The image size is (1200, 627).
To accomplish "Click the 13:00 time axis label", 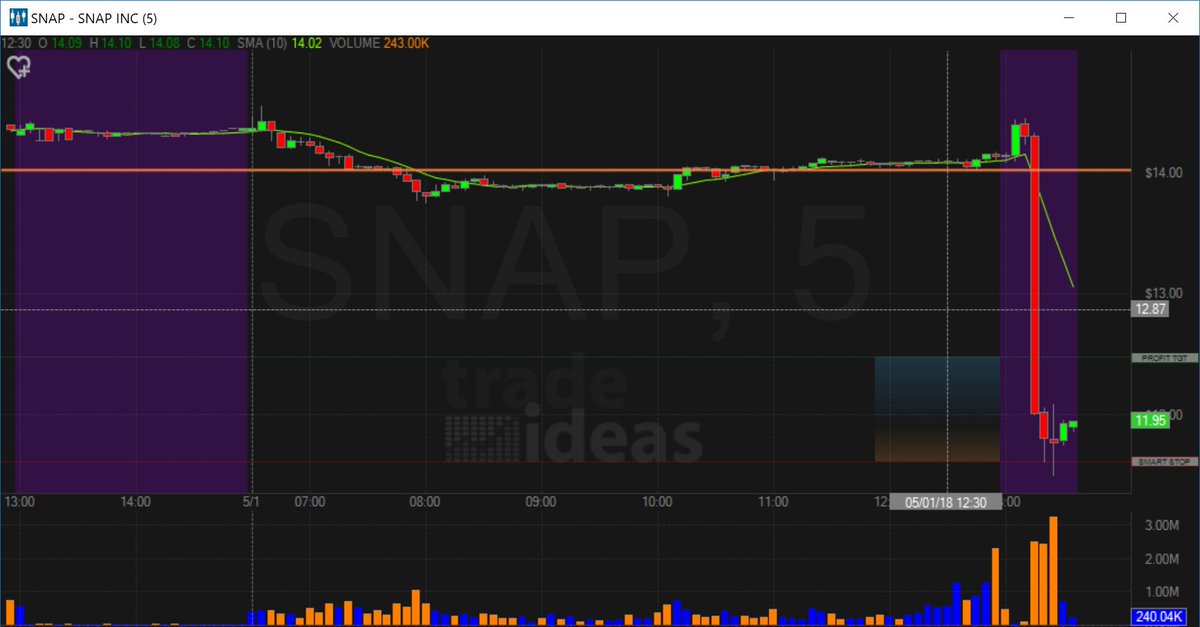I will pyautogui.click(x=20, y=502).
